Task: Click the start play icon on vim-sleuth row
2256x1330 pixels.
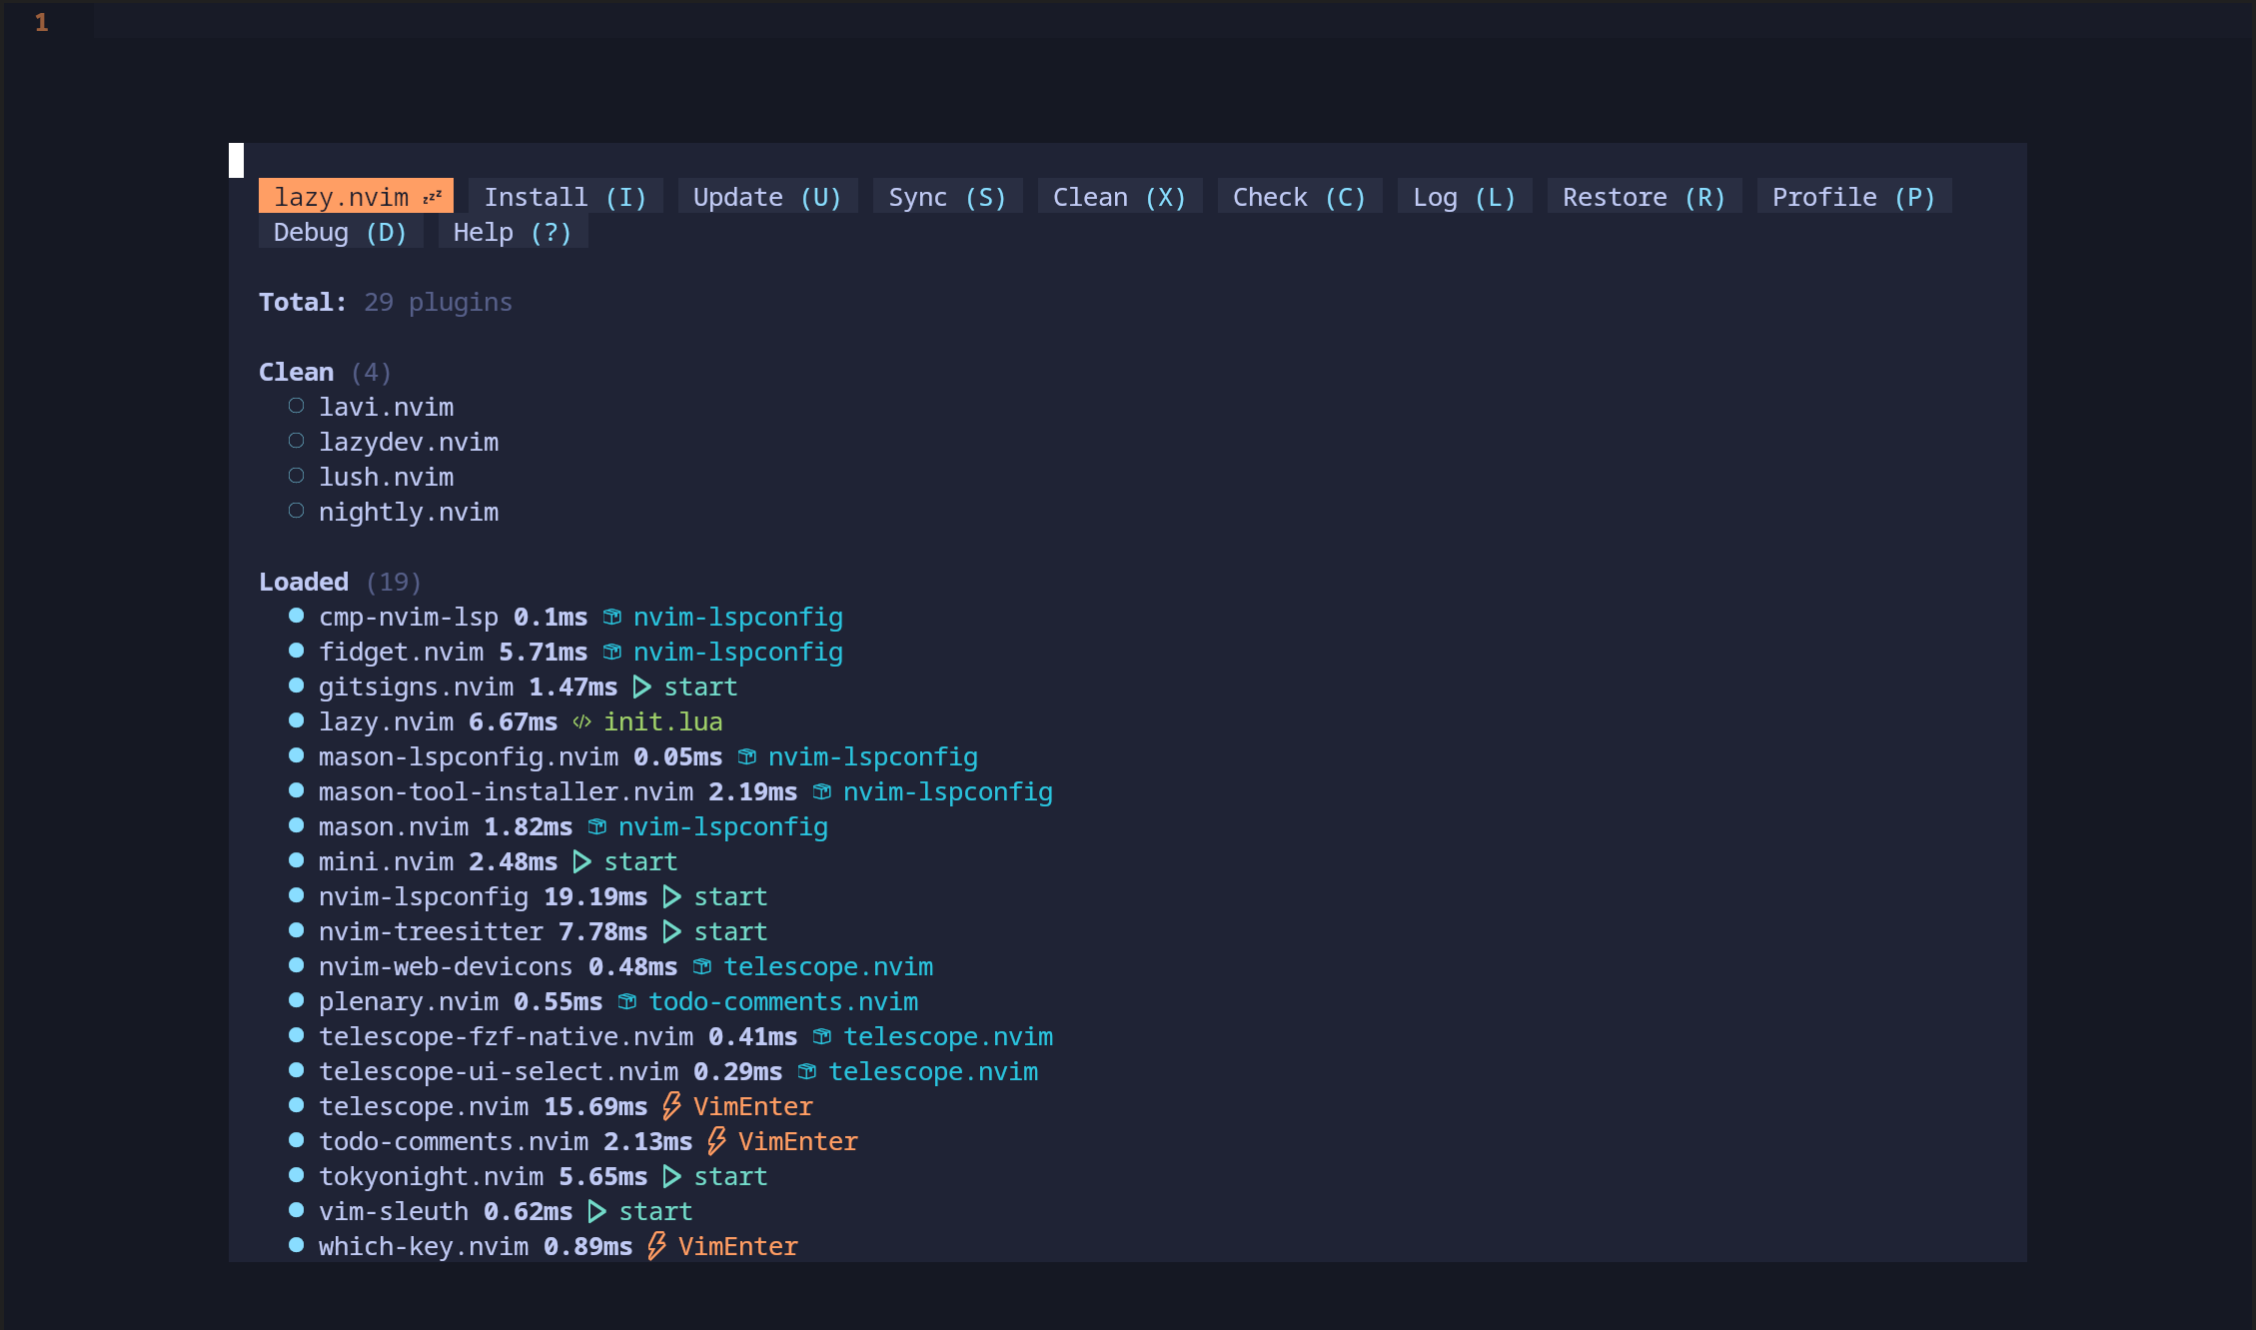Action: tap(597, 1212)
